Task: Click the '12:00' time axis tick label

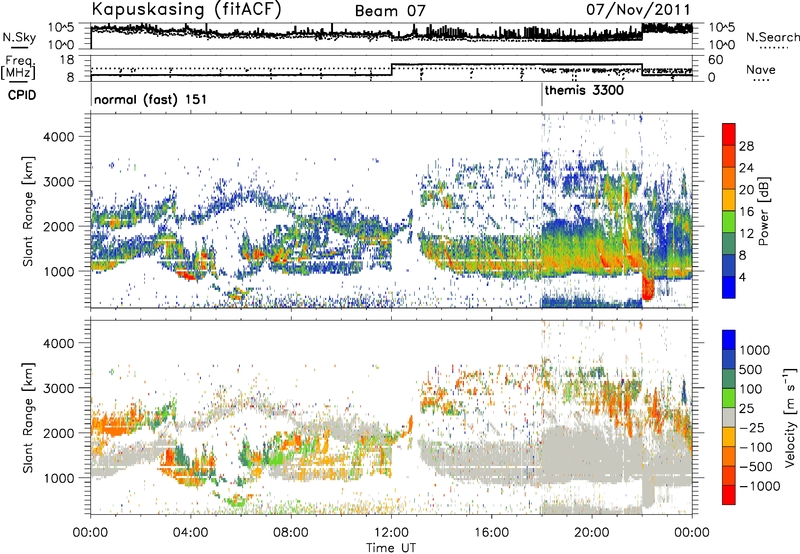Action: pos(391,533)
